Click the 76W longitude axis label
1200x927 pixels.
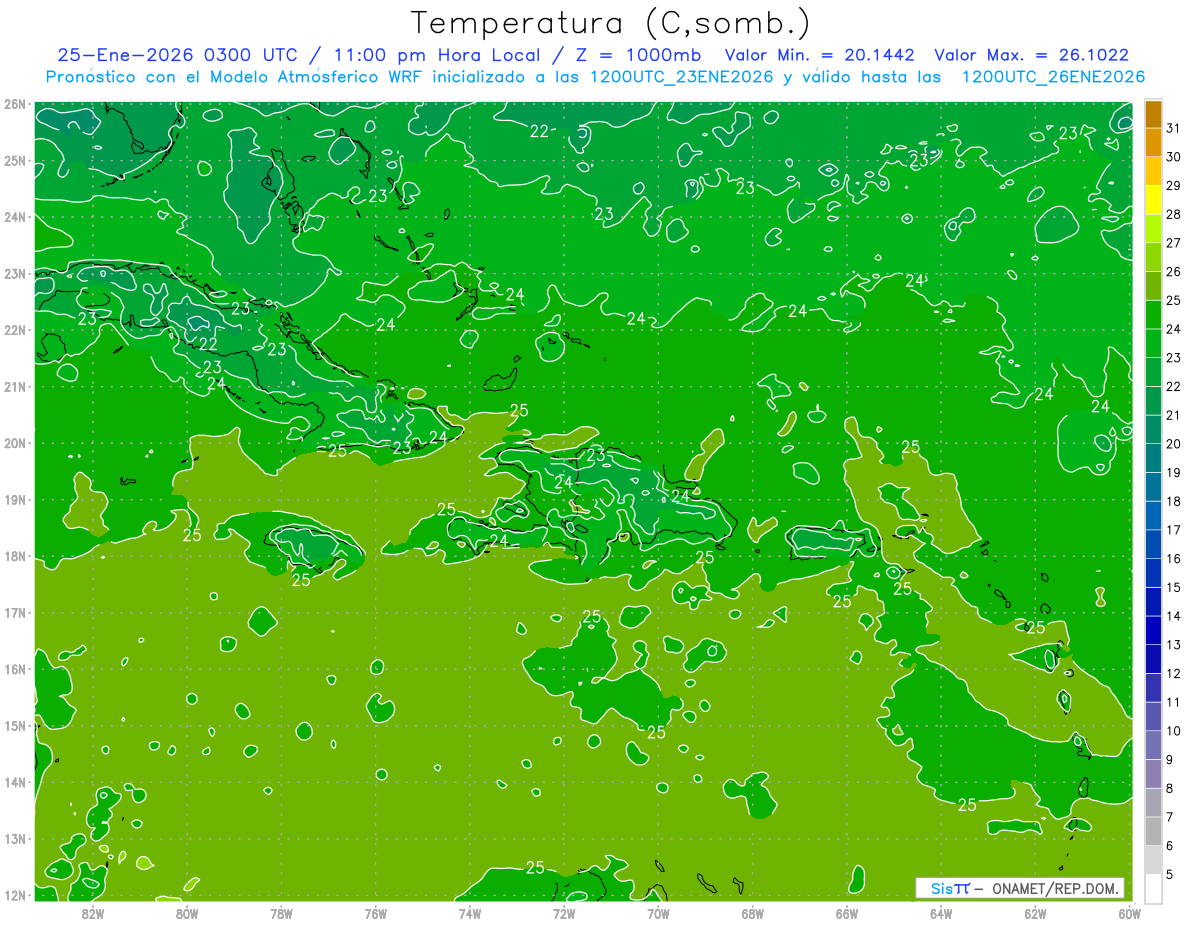(x=375, y=914)
